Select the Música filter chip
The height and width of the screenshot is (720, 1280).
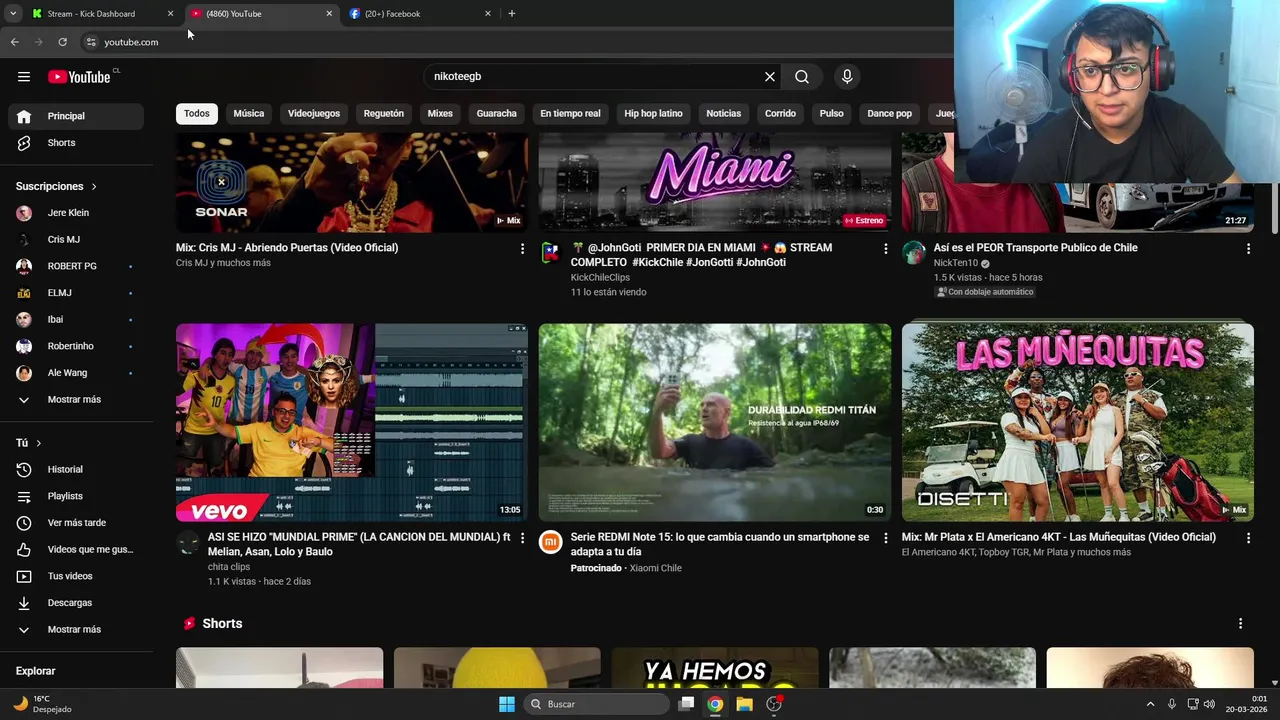(249, 114)
